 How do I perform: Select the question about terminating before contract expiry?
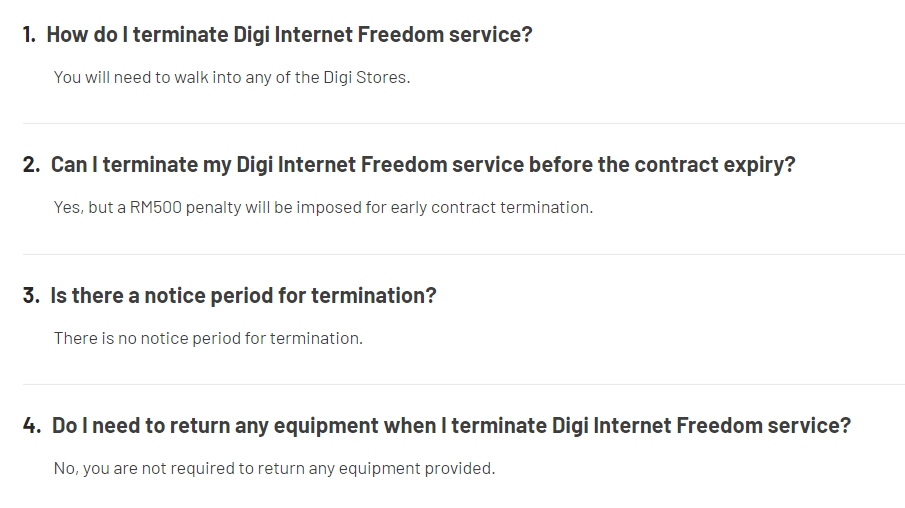423,165
